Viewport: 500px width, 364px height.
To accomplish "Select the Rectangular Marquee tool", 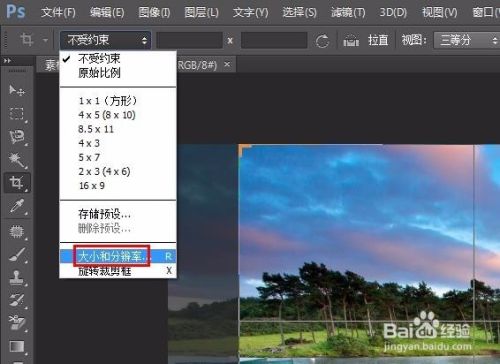I will click(16, 113).
